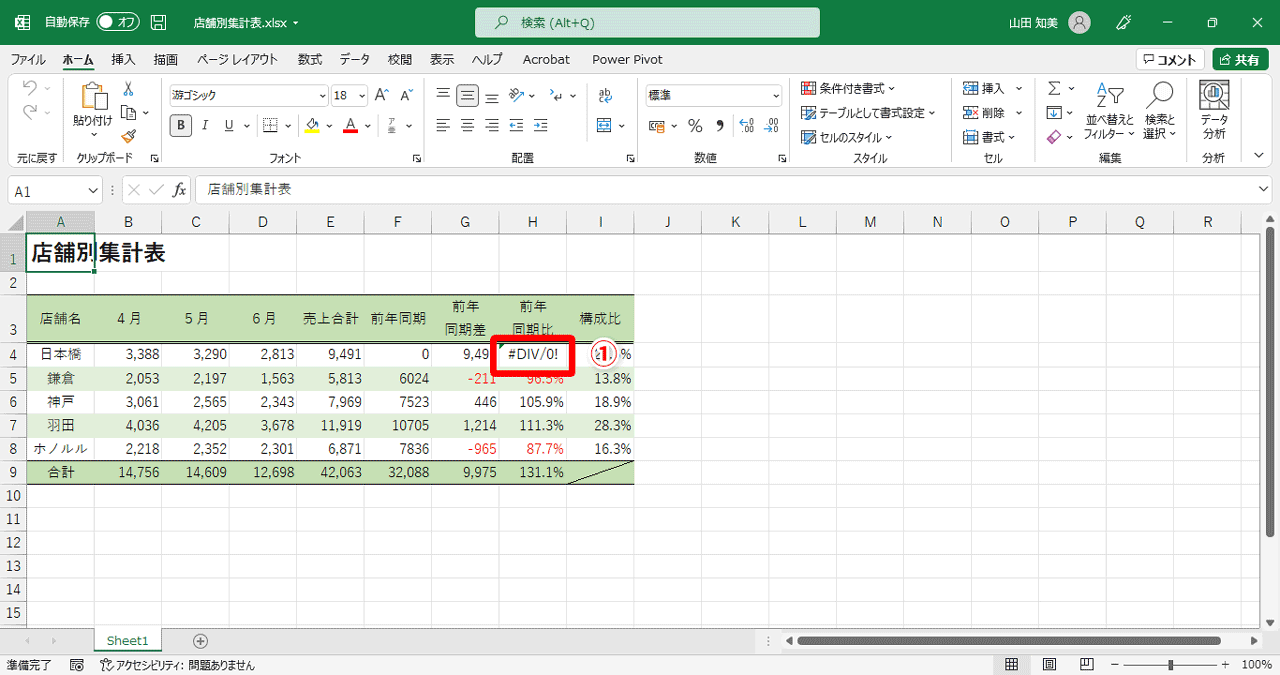Screen dimensions: 1280x675
Task: Apply bold formatting with the B icon
Action: coord(180,125)
